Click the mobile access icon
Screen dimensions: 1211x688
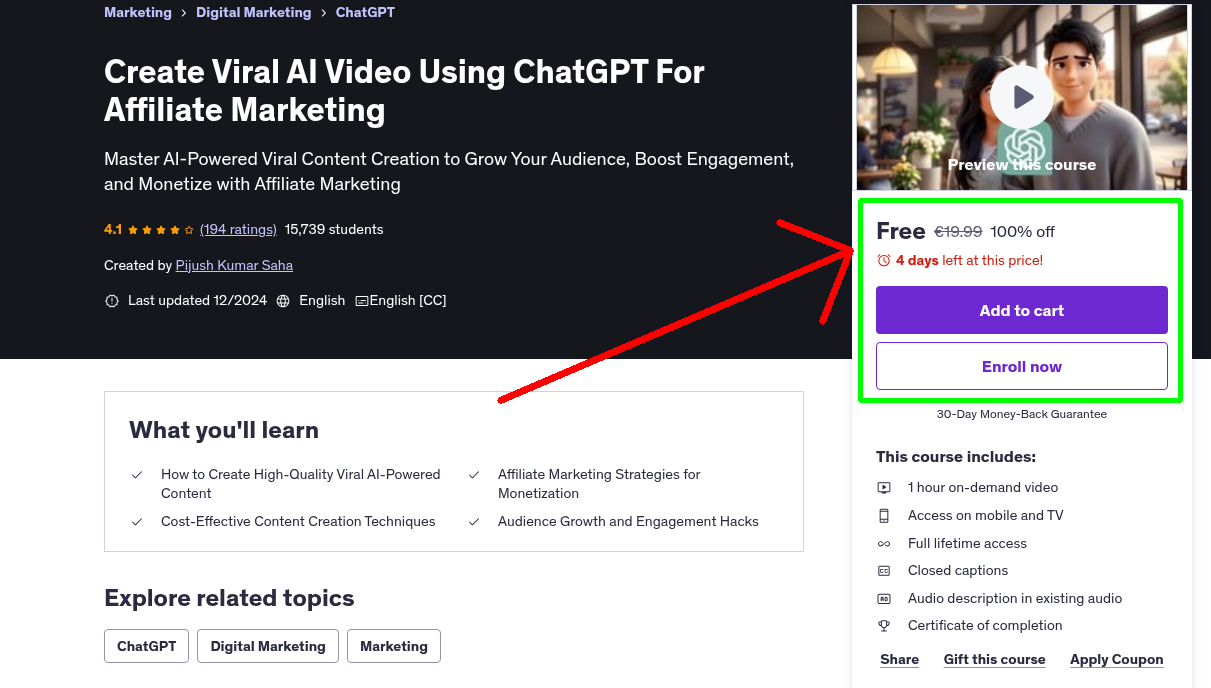coord(884,516)
